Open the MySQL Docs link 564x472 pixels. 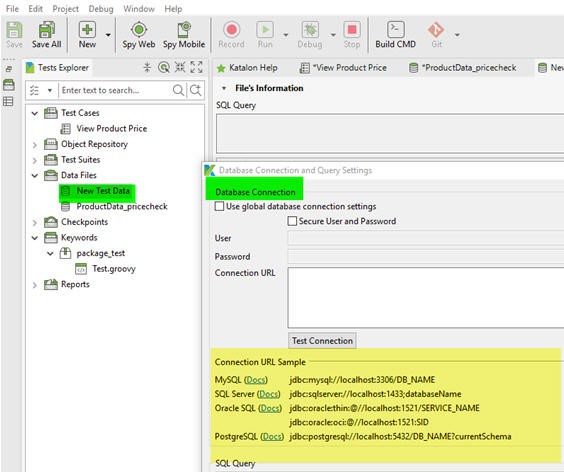pyautogui.click(x=256, y=380)
